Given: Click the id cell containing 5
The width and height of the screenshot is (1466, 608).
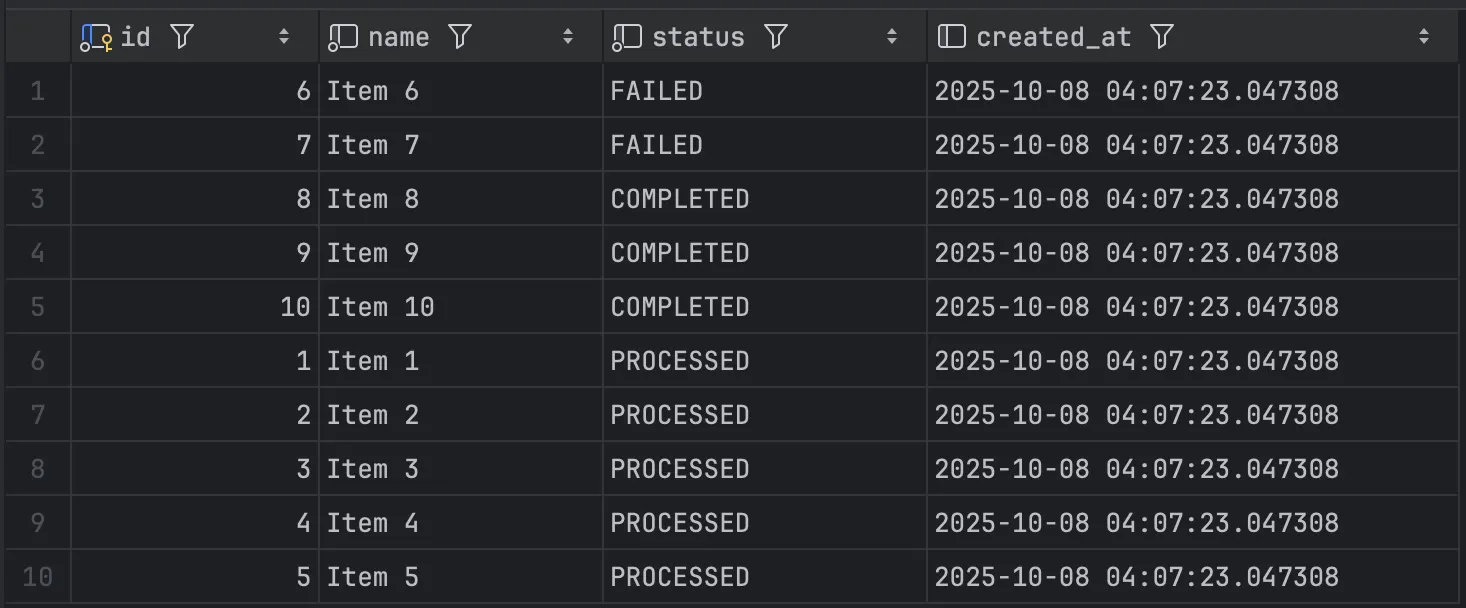Looking at the screenshot, I should coord(303,577).
